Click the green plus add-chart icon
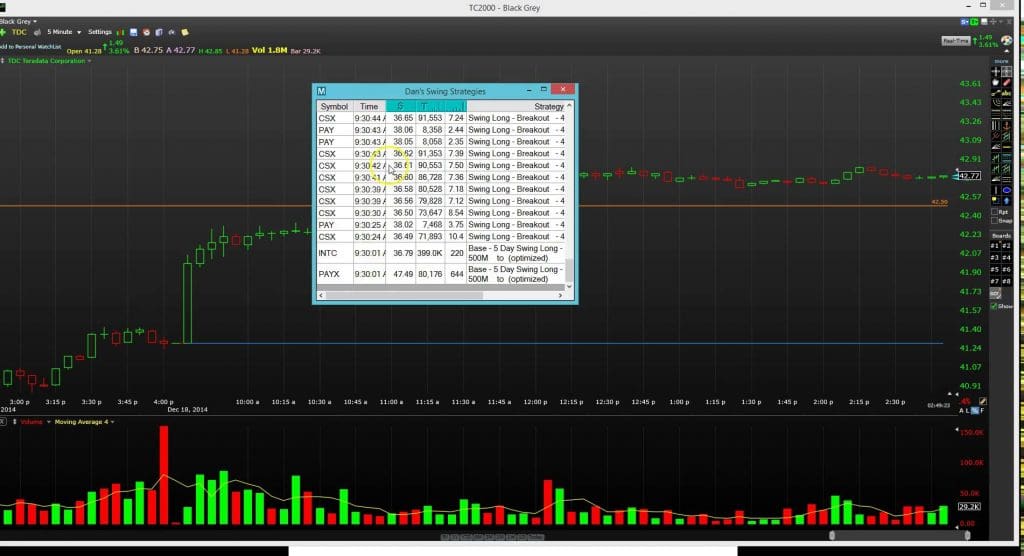Image resolution: width=1024 pixels, height=556 pixels. pyautogui.click(x=3, y=32)
